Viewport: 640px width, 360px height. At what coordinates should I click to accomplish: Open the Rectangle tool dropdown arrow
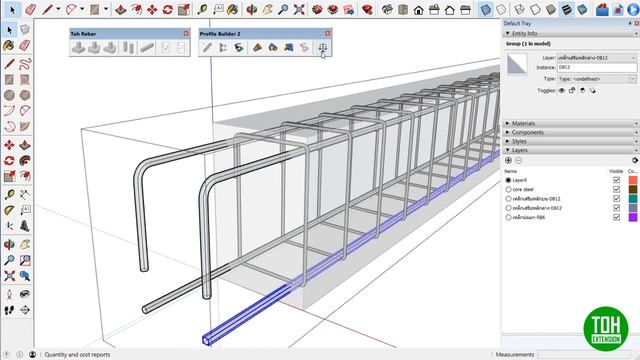point(106,9)
